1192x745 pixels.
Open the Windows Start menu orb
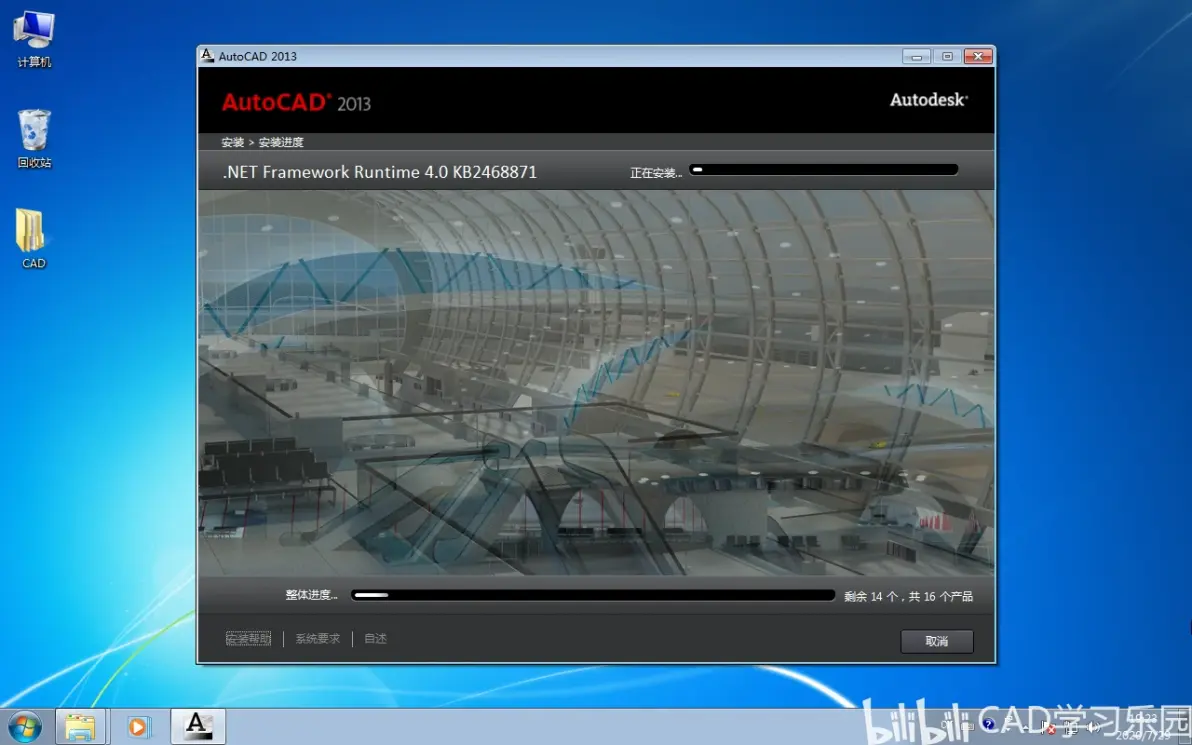24,727
